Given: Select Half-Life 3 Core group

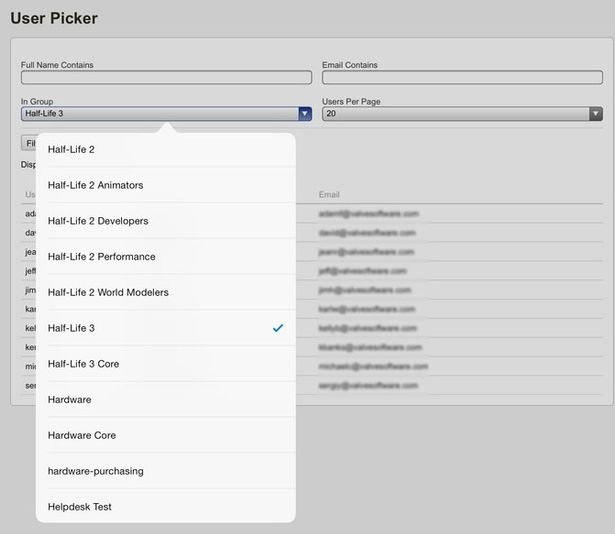Looking at the screenshot, I should pyautogui.click(x=166, y=364).
